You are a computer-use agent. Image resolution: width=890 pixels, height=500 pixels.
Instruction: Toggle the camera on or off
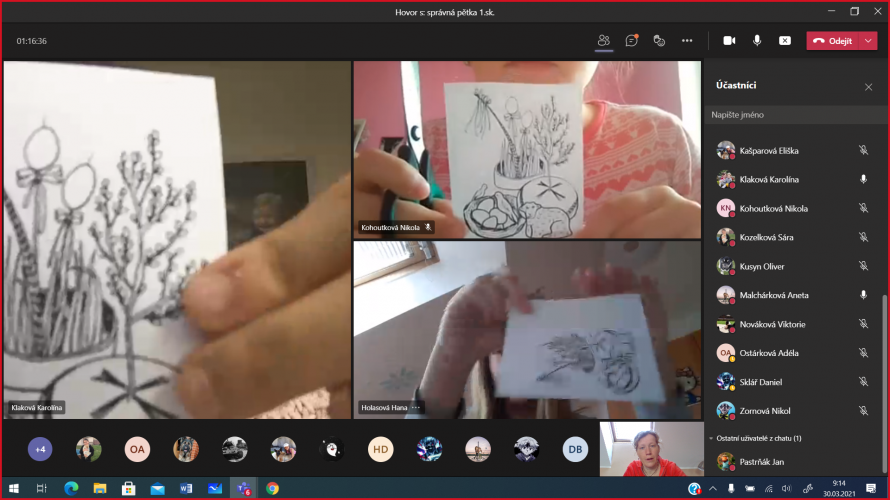point(729,41)
